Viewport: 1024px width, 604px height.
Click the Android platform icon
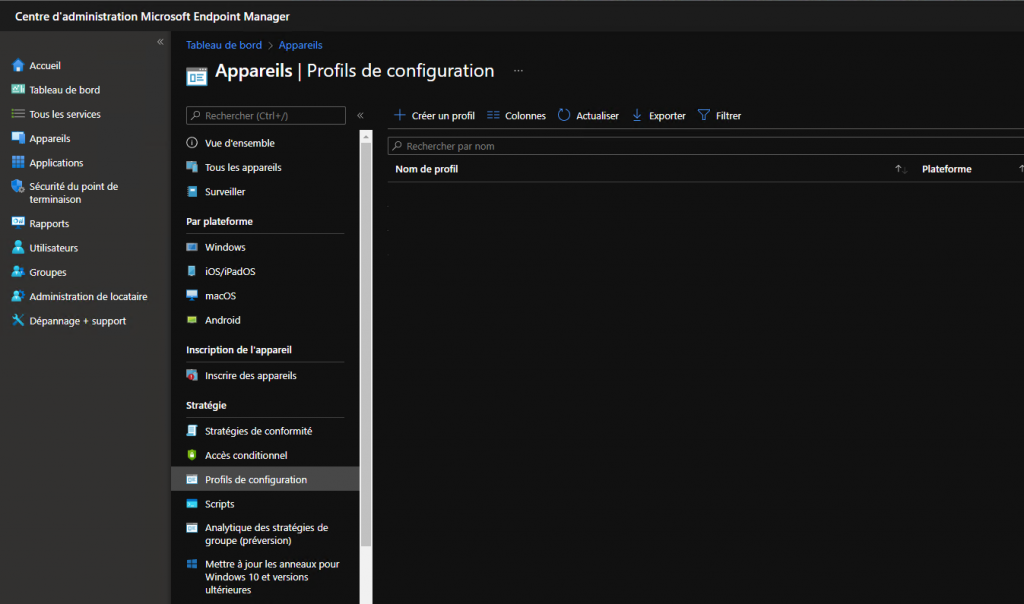(192, 320)
